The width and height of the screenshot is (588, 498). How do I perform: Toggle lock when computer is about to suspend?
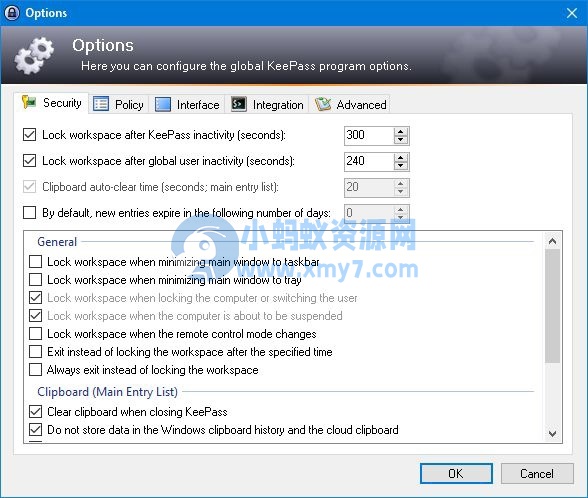tap(36, 315)
